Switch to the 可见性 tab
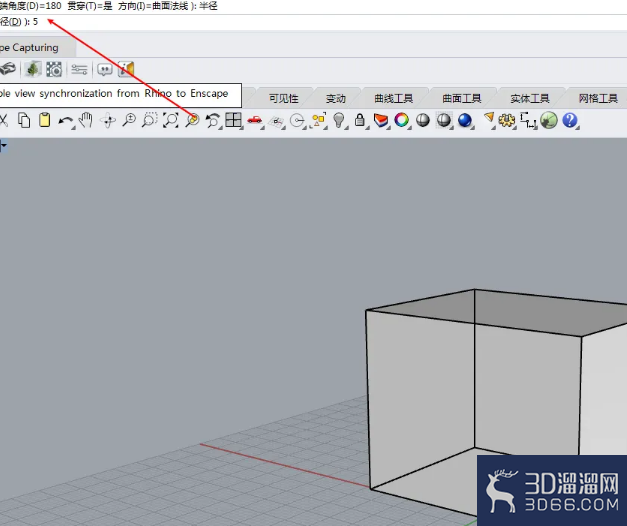Screen dimensions: 627x526 point(284,98)
